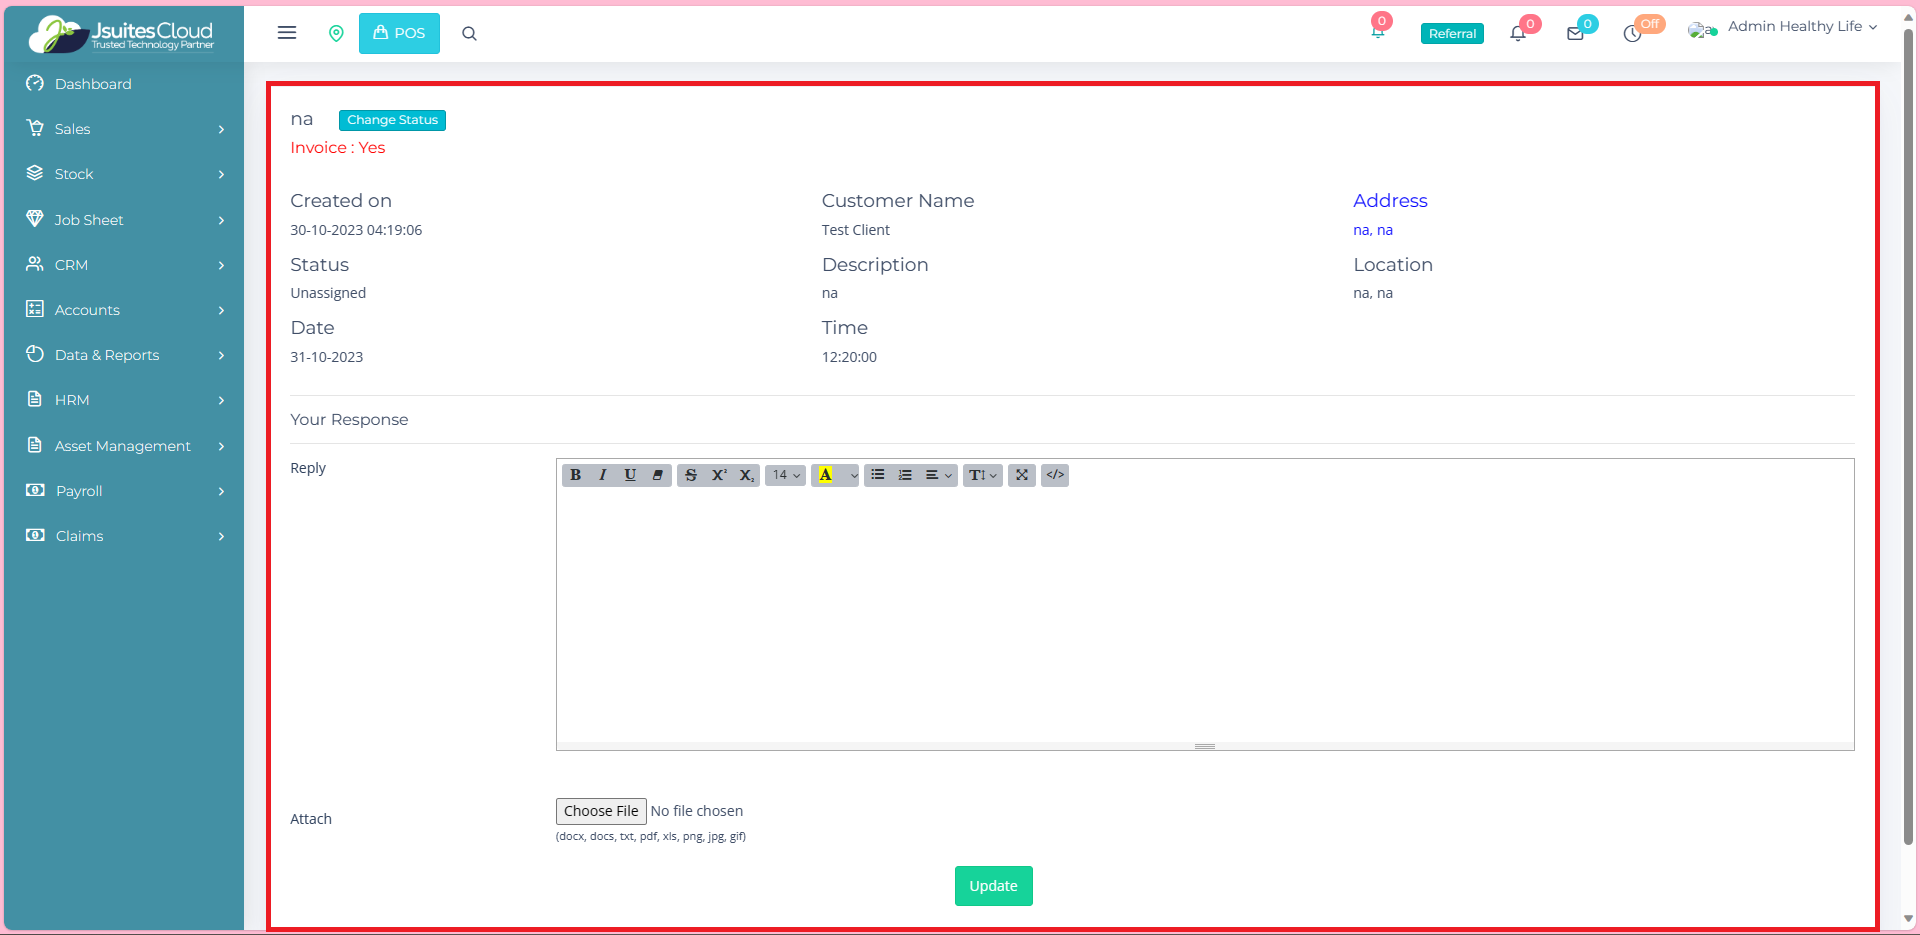Click the Choose File attachment button
This screenshot has height=935, width=1920.
tap(600, 811)
